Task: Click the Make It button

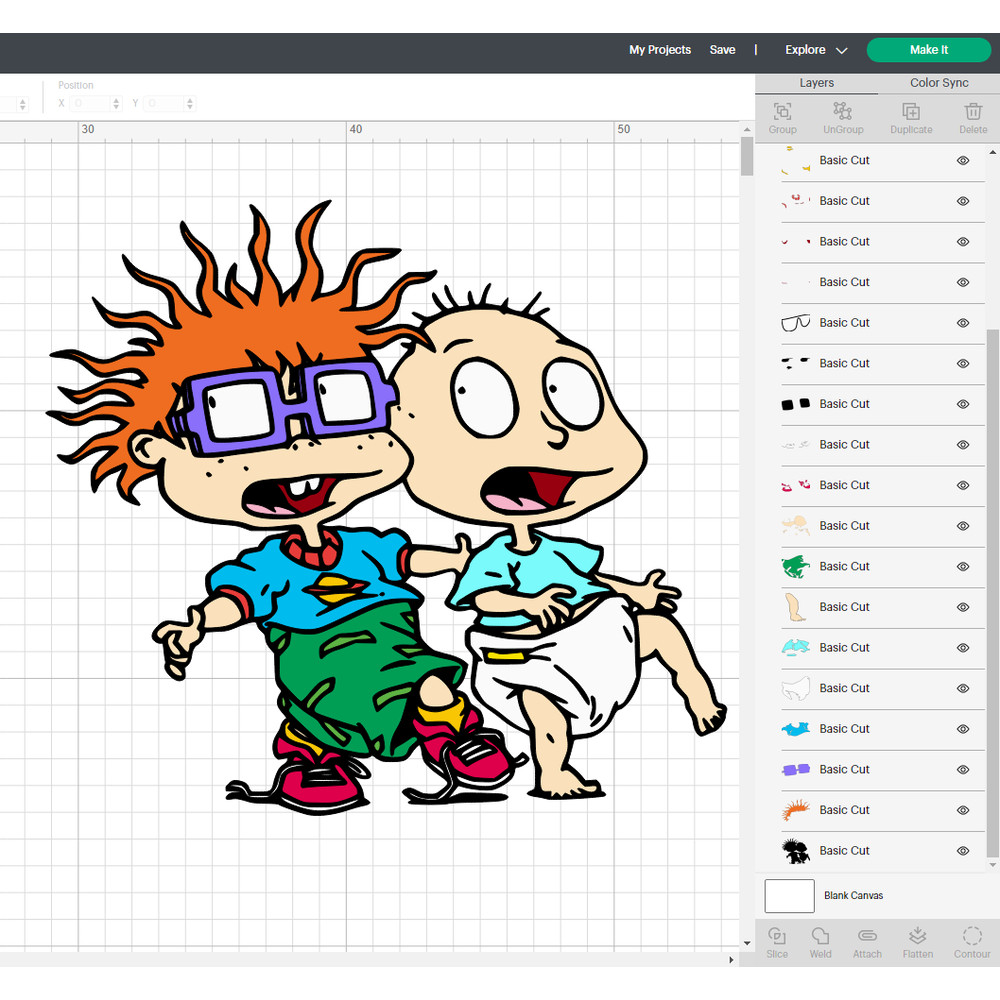Action: coord(928,49)
